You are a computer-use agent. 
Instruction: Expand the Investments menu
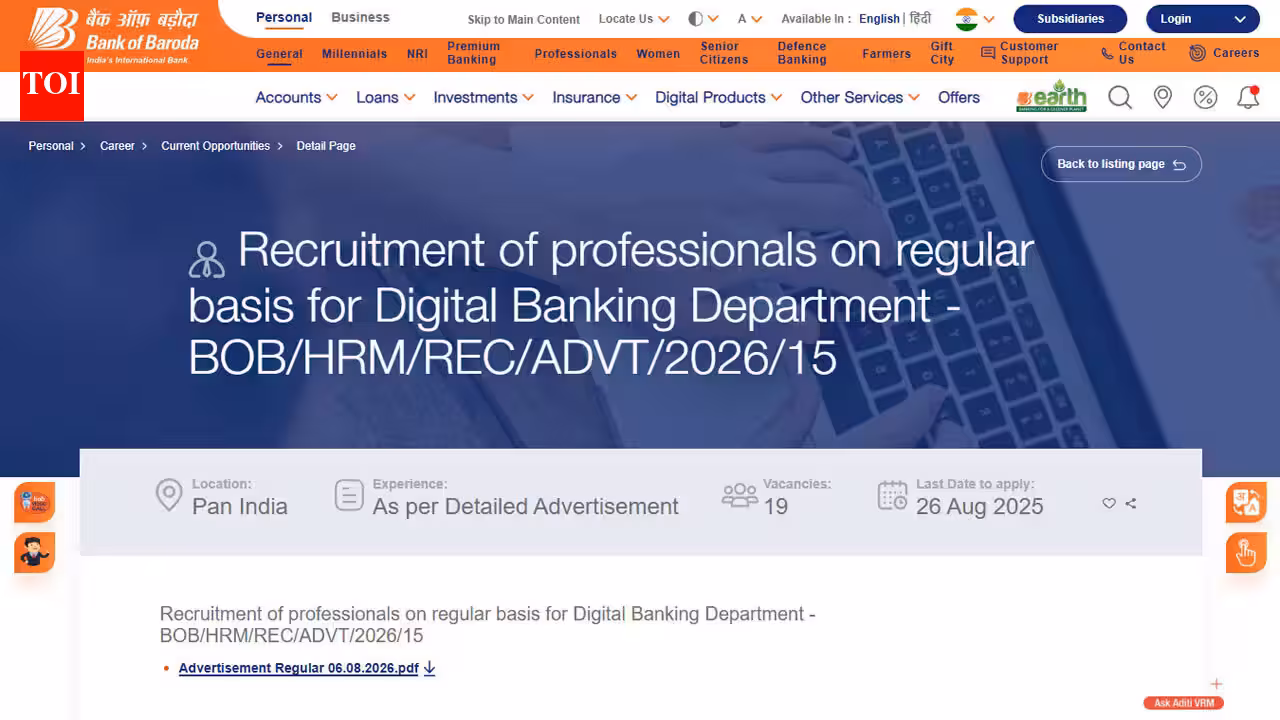[484, 97]
